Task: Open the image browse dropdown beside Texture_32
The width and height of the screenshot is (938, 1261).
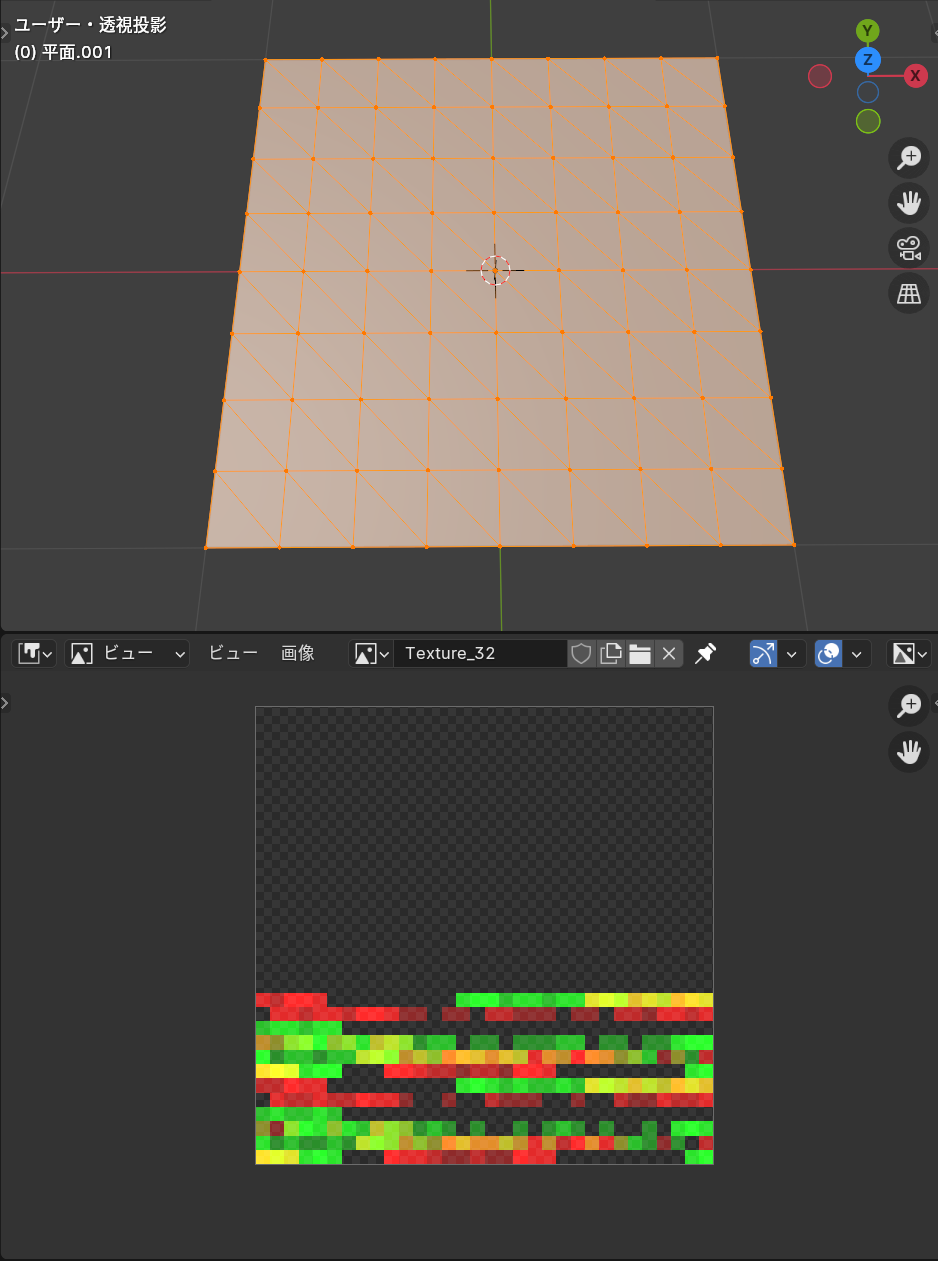Action: coord(371,653)
